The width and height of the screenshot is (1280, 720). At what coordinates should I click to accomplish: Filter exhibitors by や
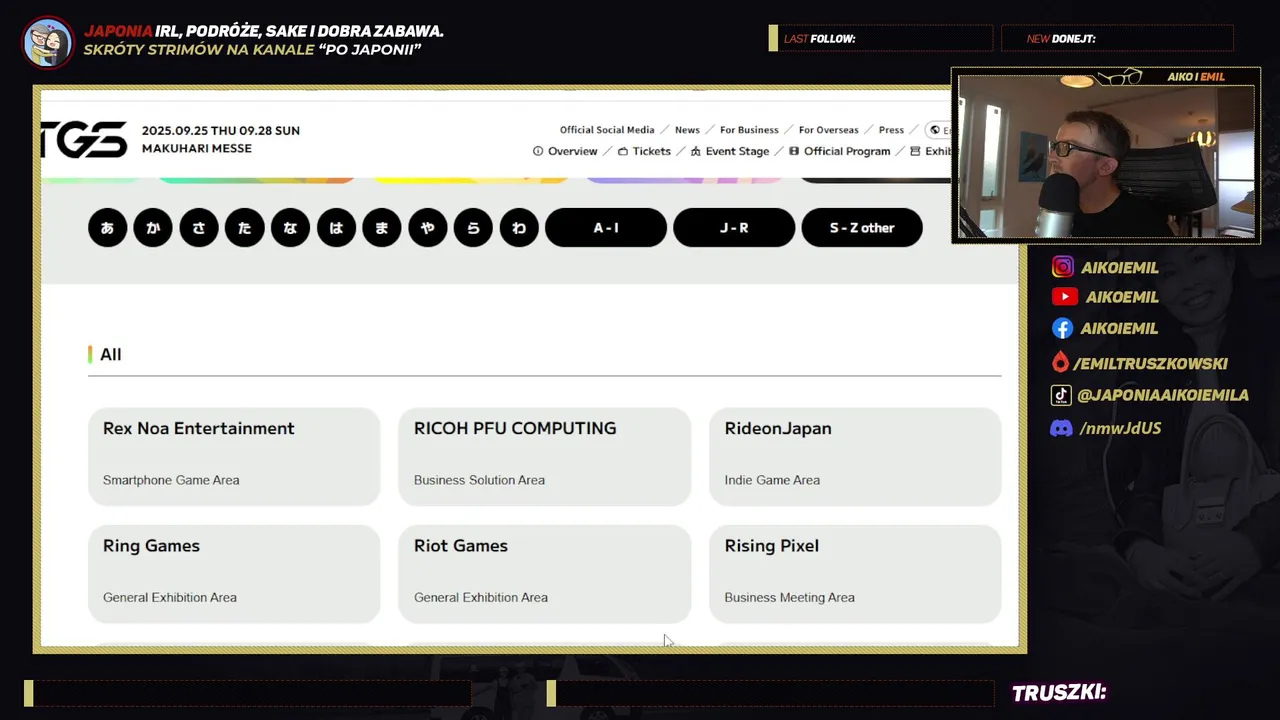[427, 228]
